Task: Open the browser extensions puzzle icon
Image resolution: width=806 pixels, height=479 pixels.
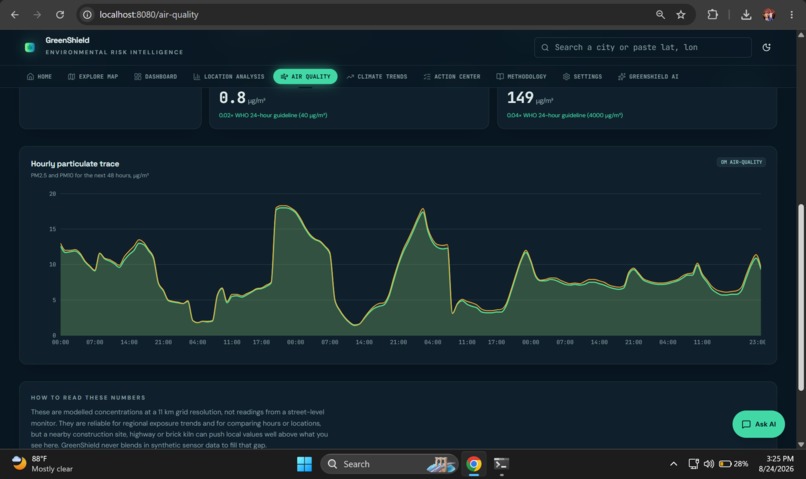Action: [x=712, y=14]
